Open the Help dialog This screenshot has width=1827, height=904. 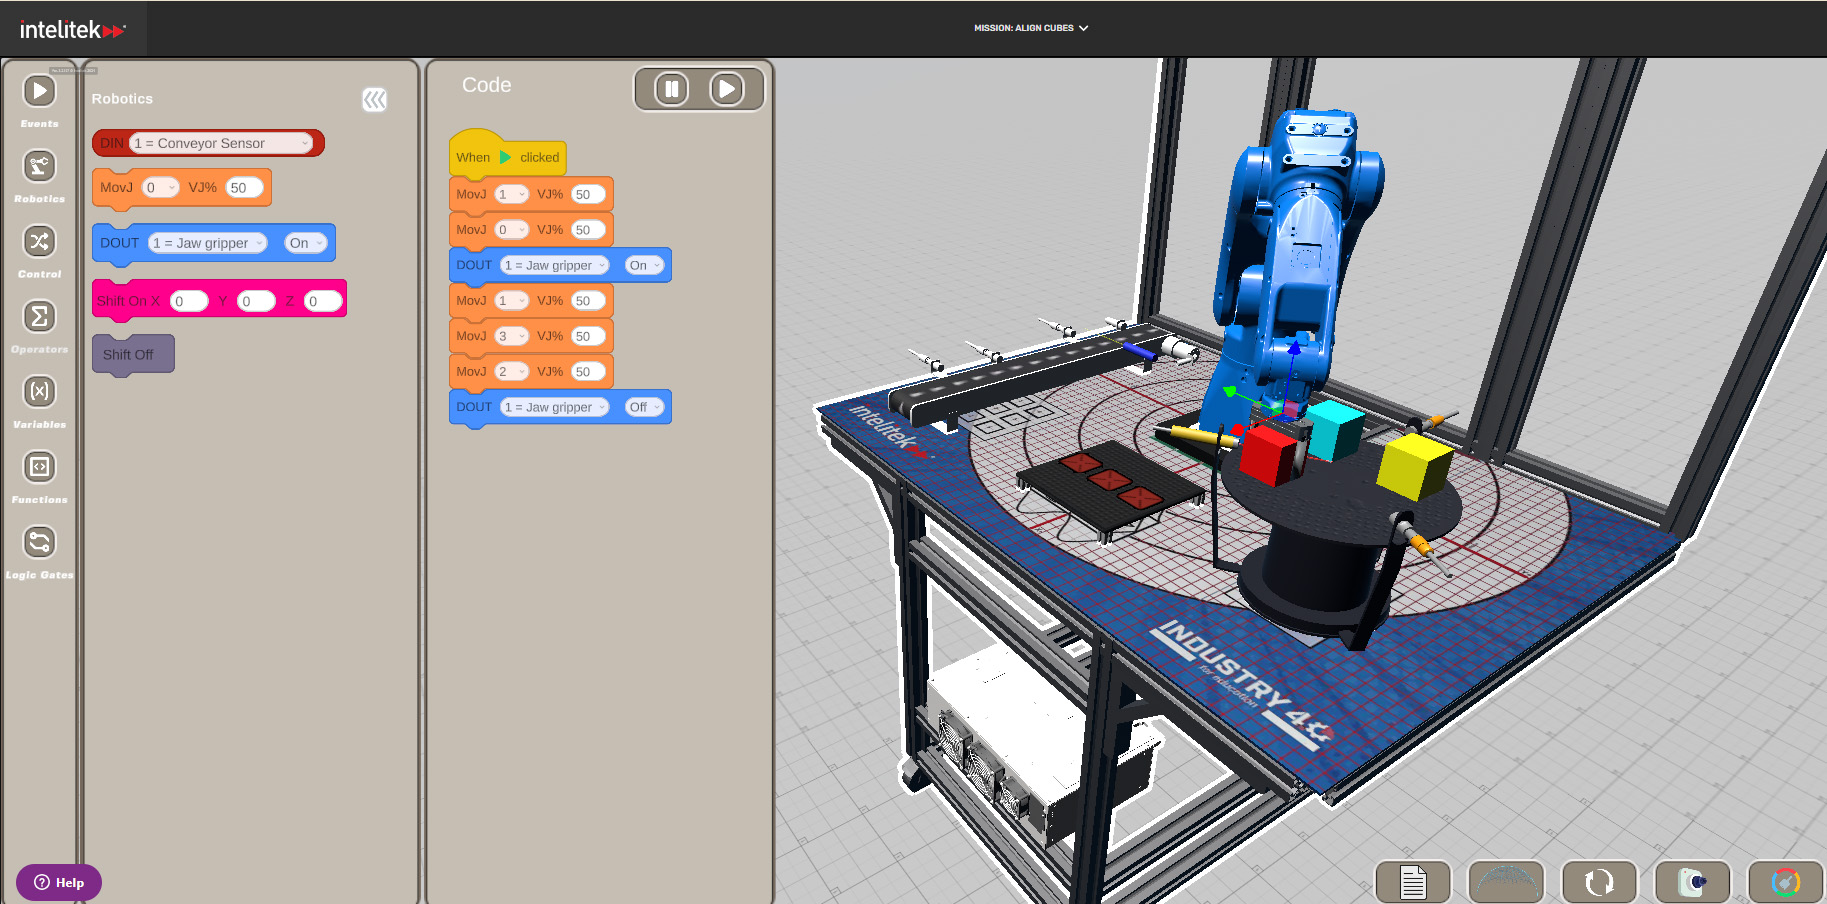(x=58, y=882)
